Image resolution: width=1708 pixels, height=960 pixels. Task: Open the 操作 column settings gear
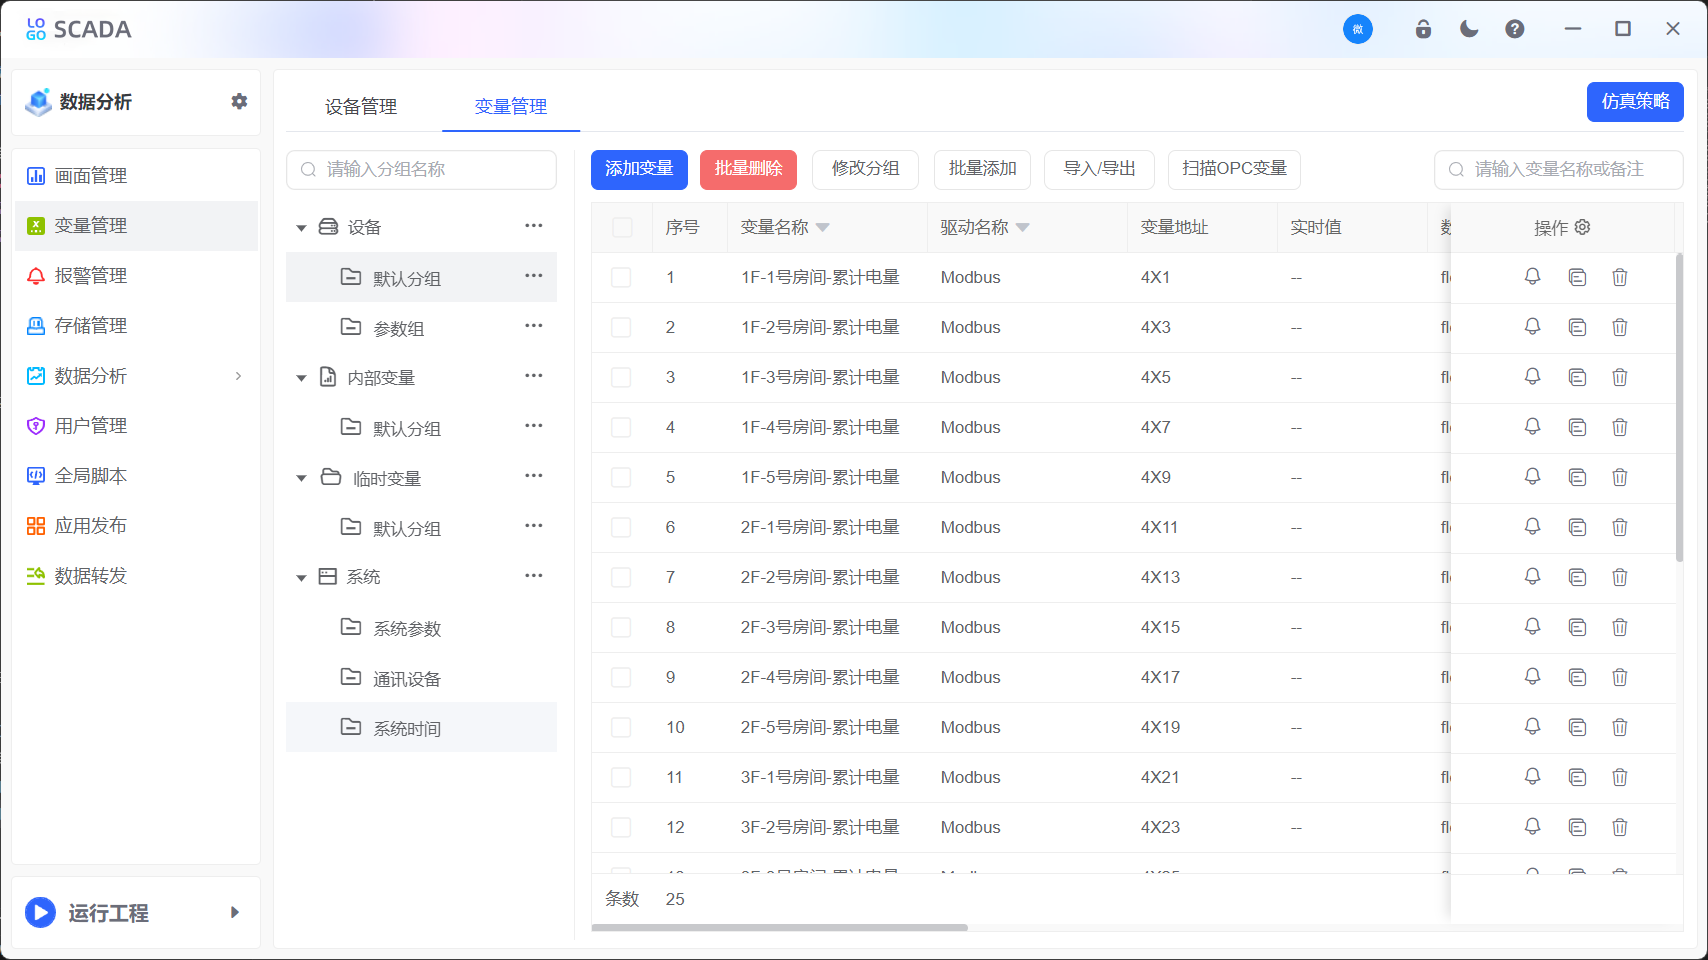tap(1581, 227)
